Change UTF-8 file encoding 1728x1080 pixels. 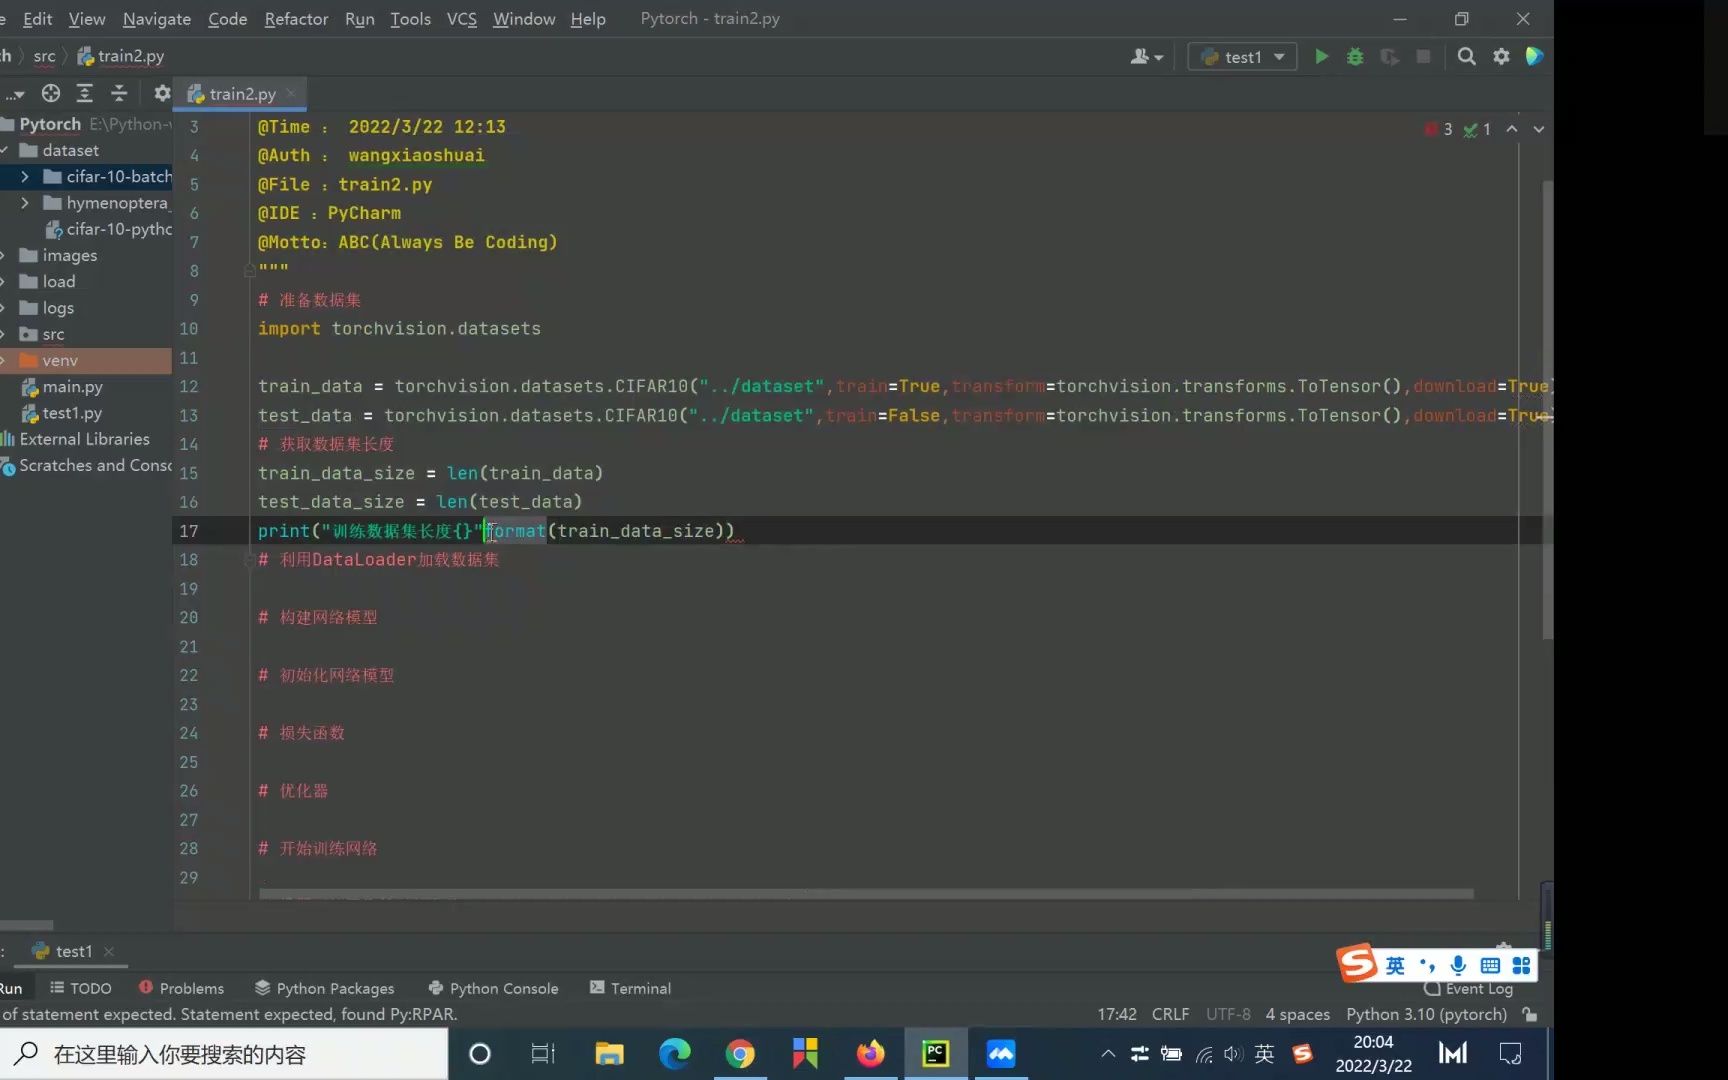(1228, 1014)
